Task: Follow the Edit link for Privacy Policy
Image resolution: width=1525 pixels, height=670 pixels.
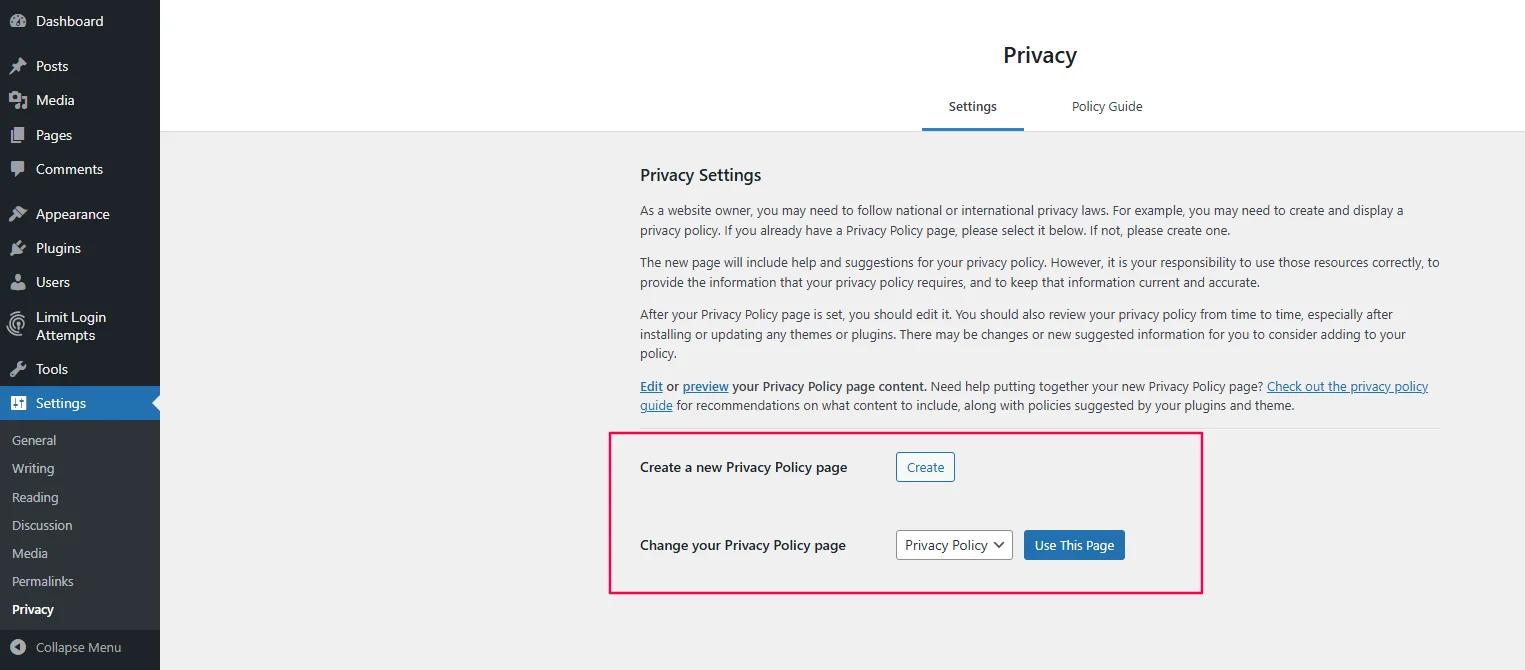Action: pos(650,386)
